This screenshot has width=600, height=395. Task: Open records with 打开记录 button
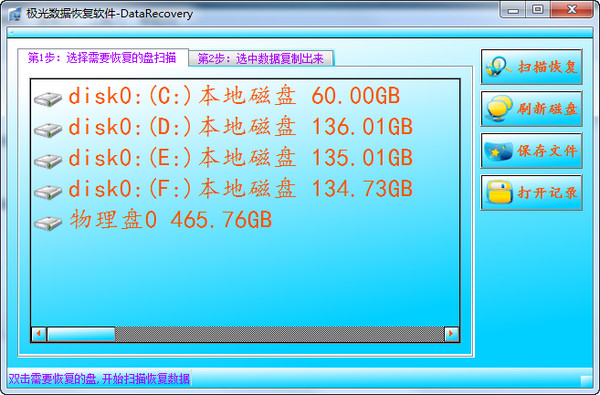pos(532,193)
